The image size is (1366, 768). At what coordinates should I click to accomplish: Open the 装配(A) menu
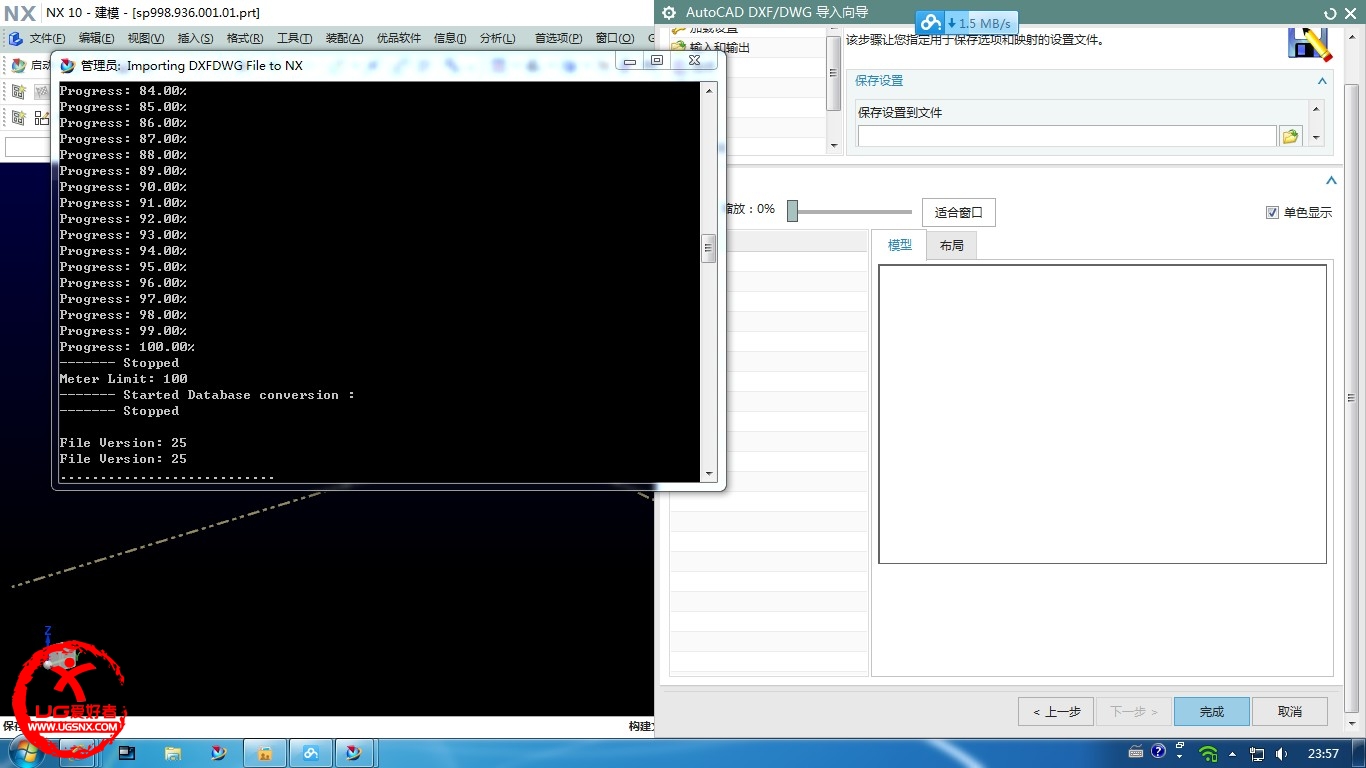[x=344, y=38]
